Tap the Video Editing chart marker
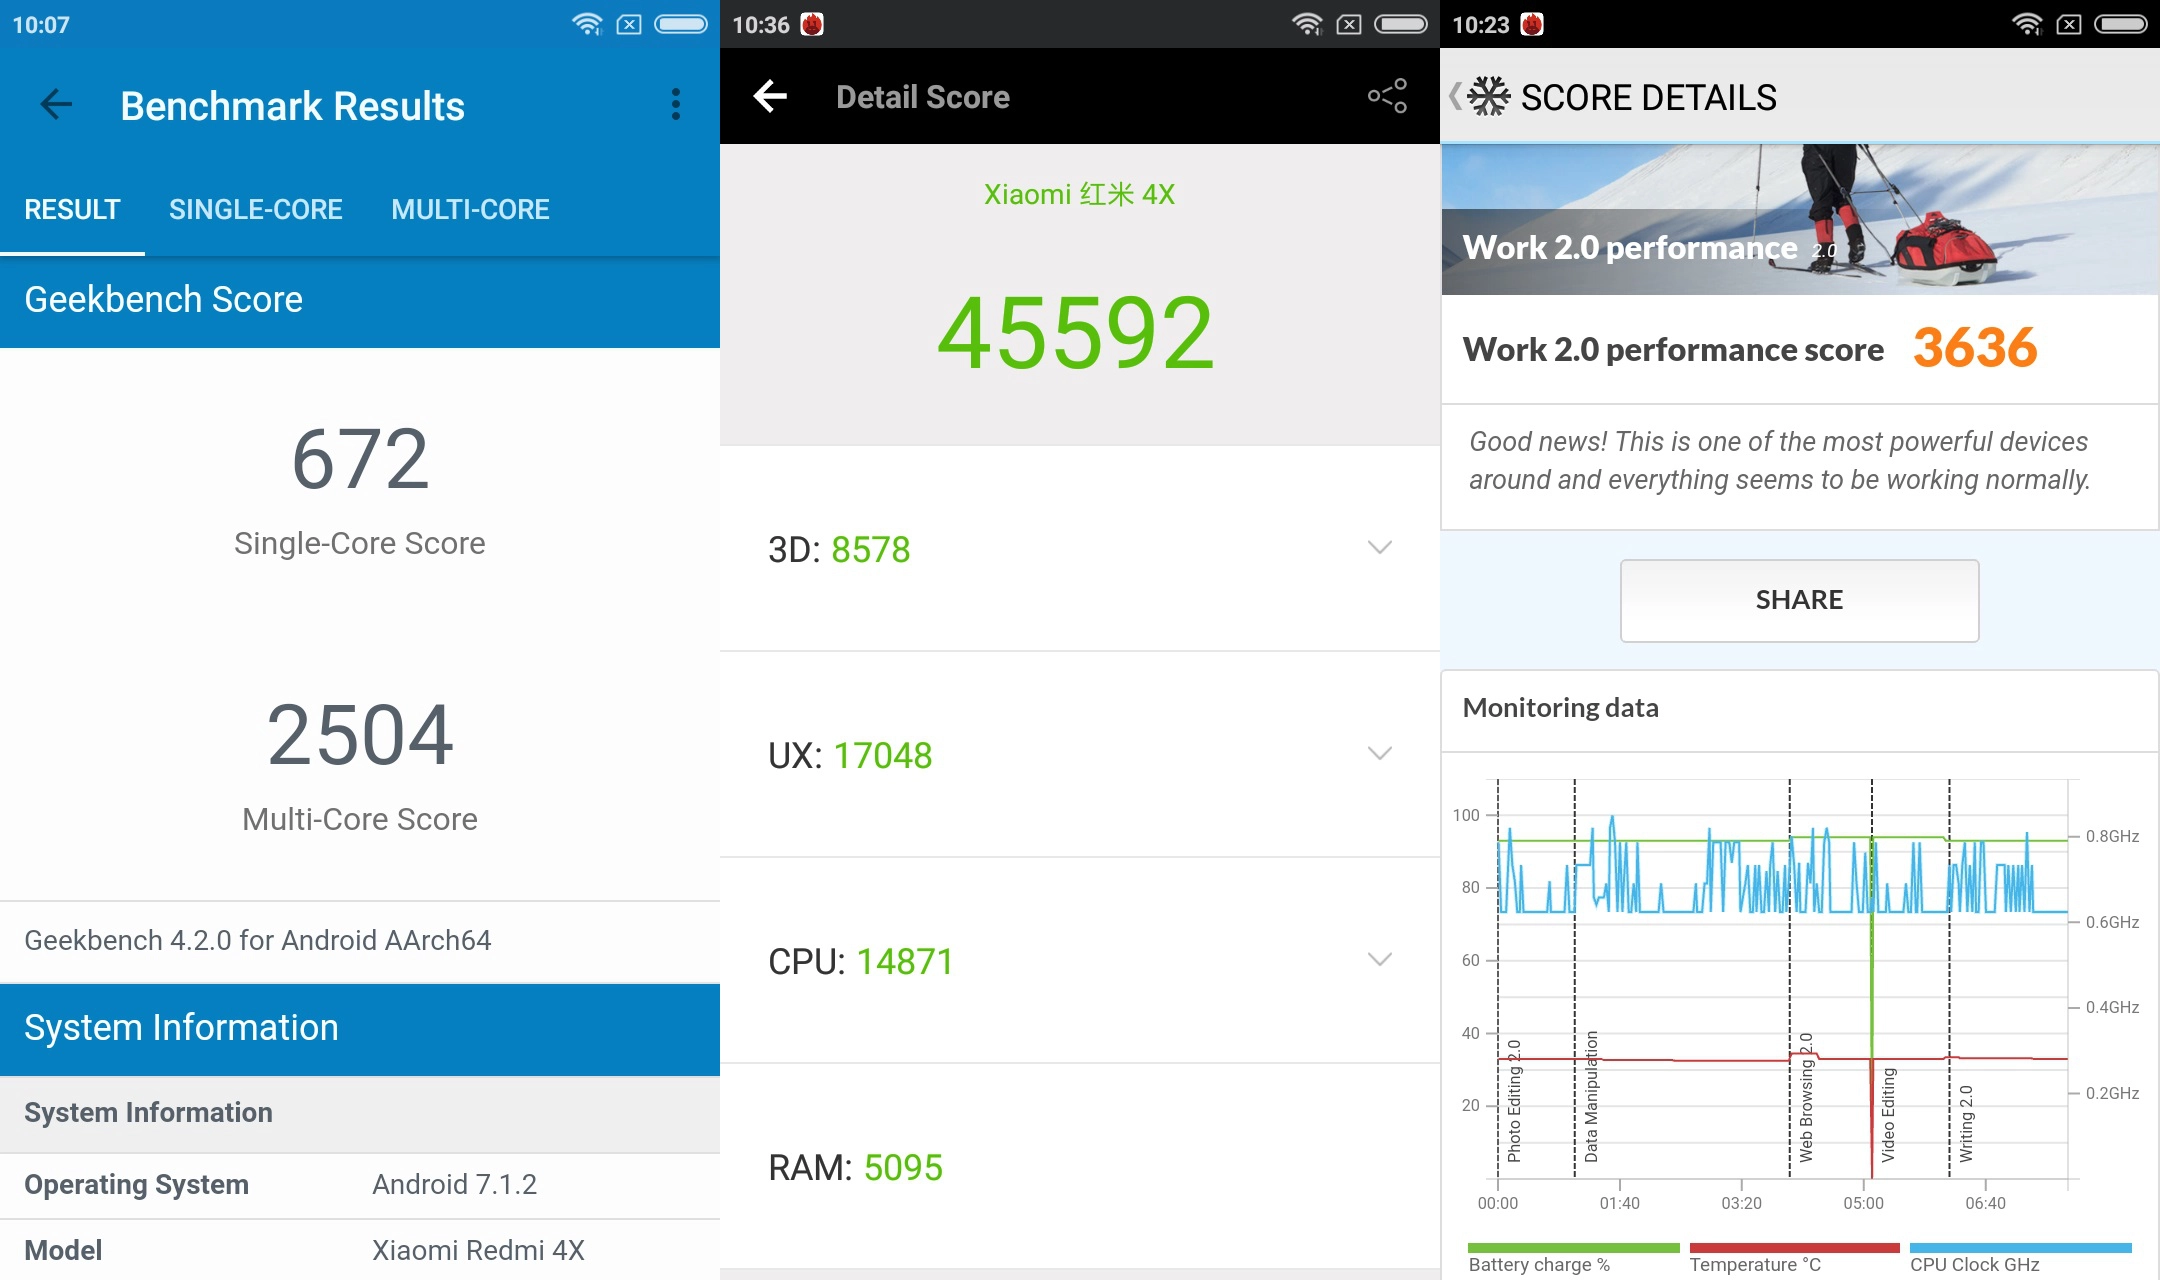Image resolution: width=2160 pixels, height=1280 pixels. (x=1888, y=1114)
